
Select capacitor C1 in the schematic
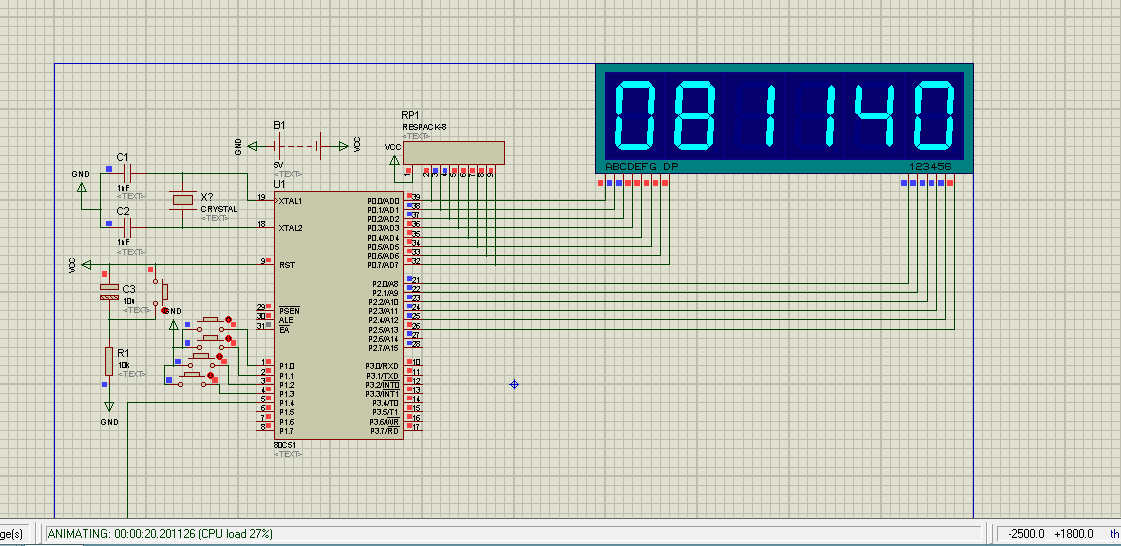(127, 174)
